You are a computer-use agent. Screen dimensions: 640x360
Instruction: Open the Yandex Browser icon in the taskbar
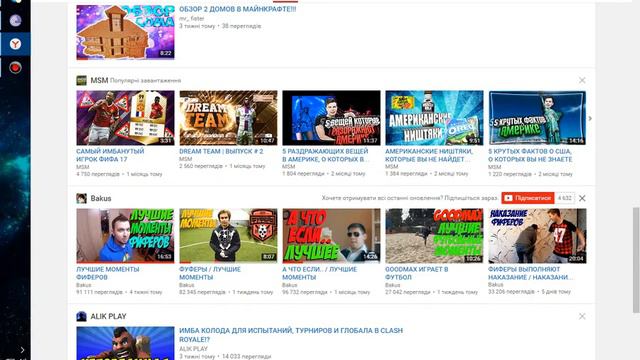16,44
